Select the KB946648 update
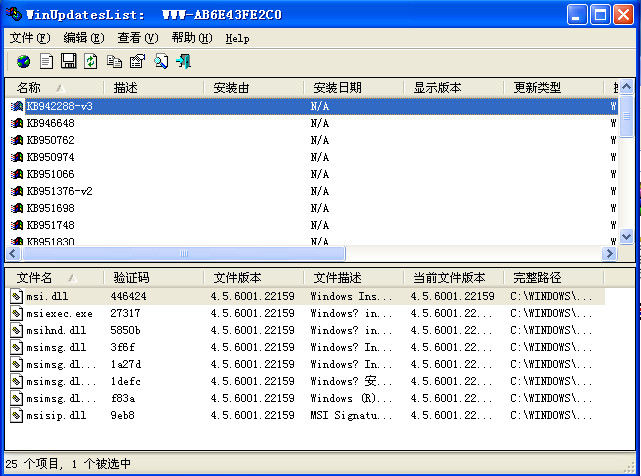Image resolution: width=641 pixels, height=476 pixels. (312, 123)
